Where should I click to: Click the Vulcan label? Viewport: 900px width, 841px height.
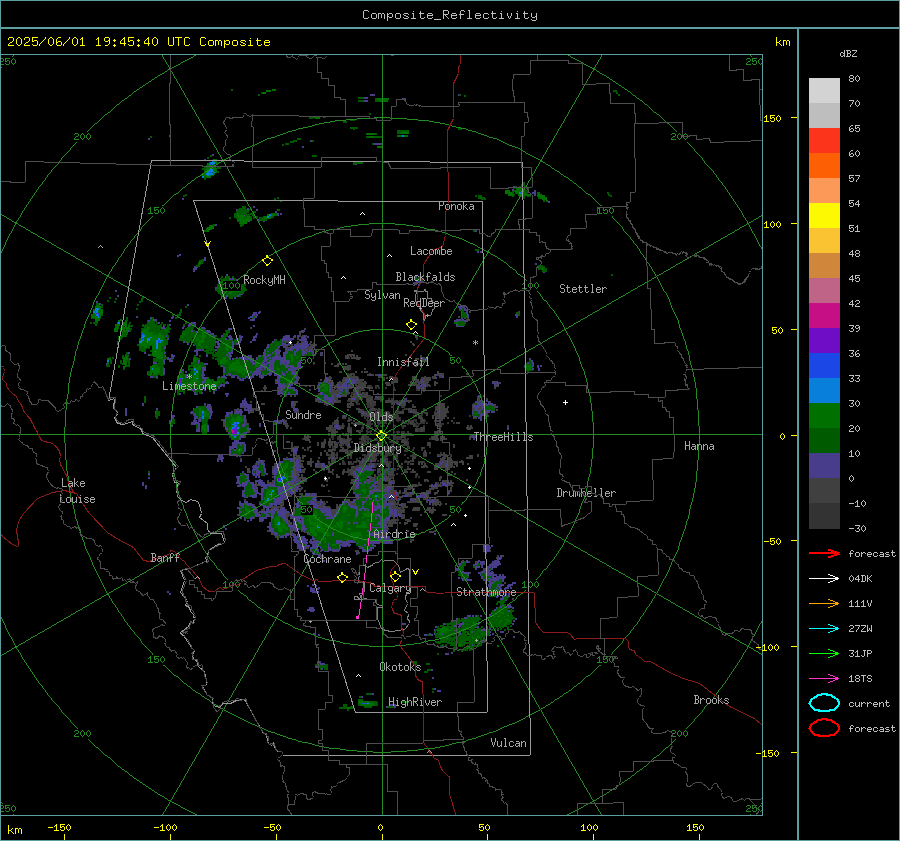point(508,743)
